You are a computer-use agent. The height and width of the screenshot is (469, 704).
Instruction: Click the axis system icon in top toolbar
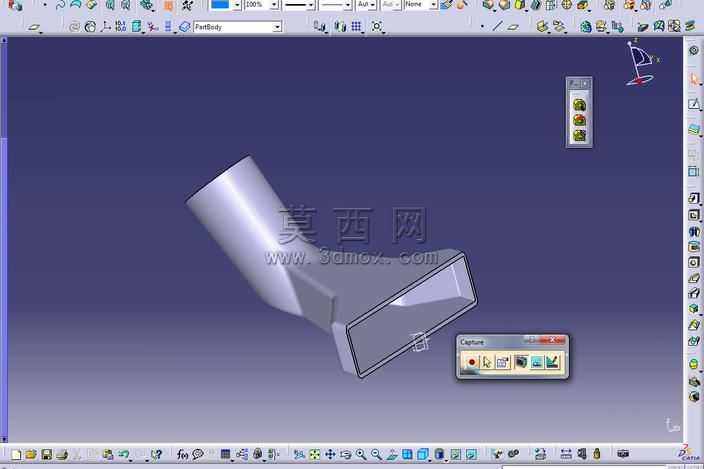tap(106, 26)
